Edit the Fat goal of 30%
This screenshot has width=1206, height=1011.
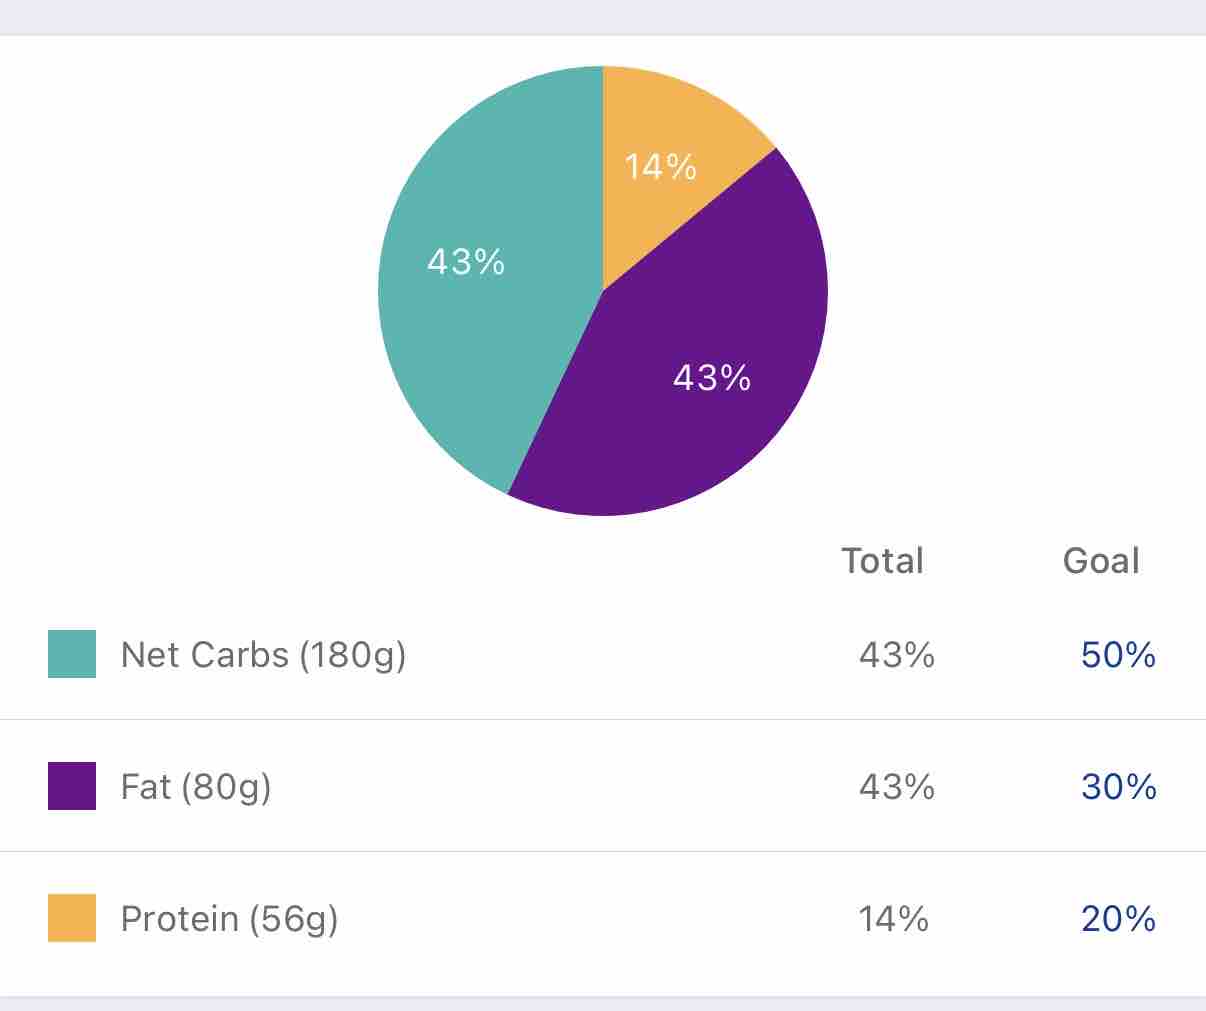tap(1118, 787)
